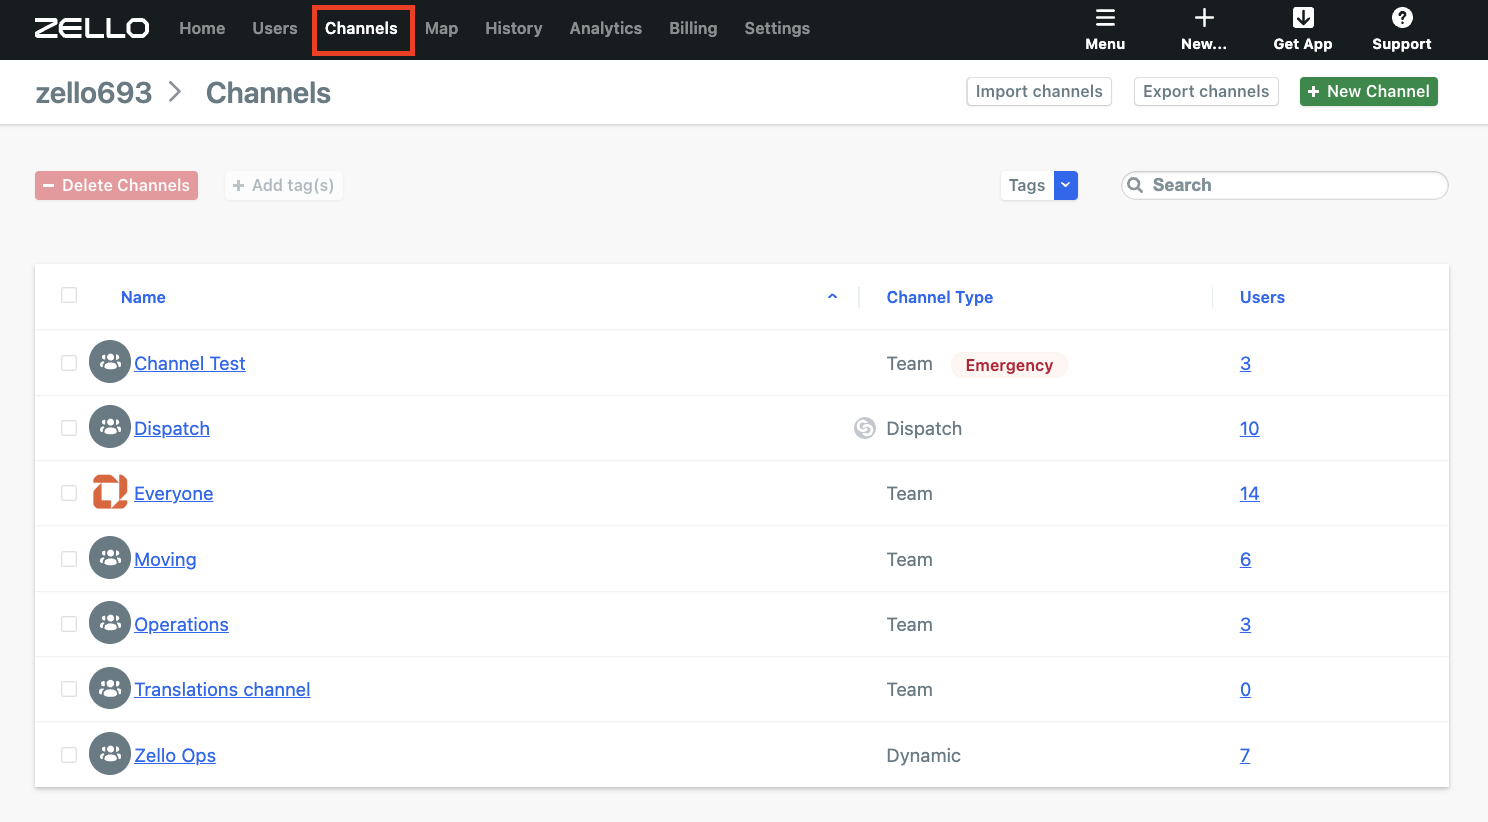Image resolution: width=1488 pixels, height=822 pixels.
Task: Click the New Channel button
Action: (1368, 91)
